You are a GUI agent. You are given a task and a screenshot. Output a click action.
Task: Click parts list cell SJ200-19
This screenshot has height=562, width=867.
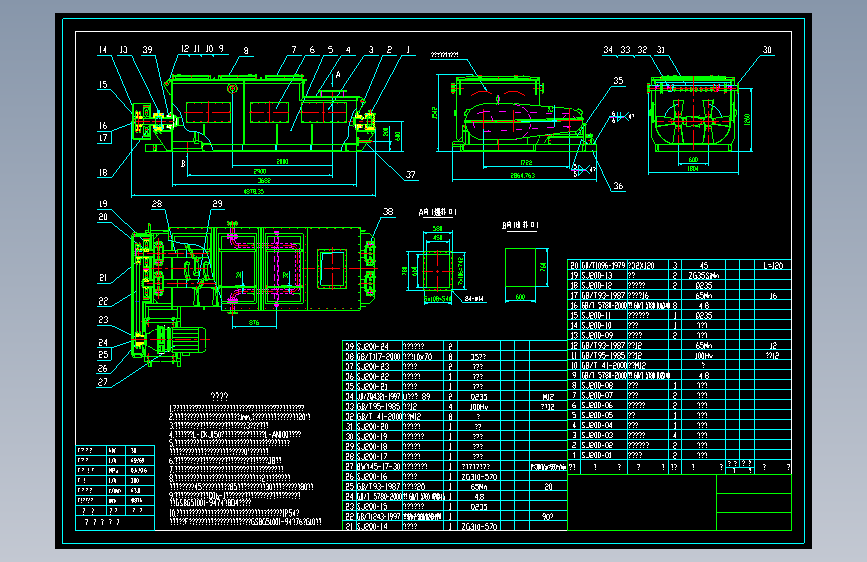[373, 436]
